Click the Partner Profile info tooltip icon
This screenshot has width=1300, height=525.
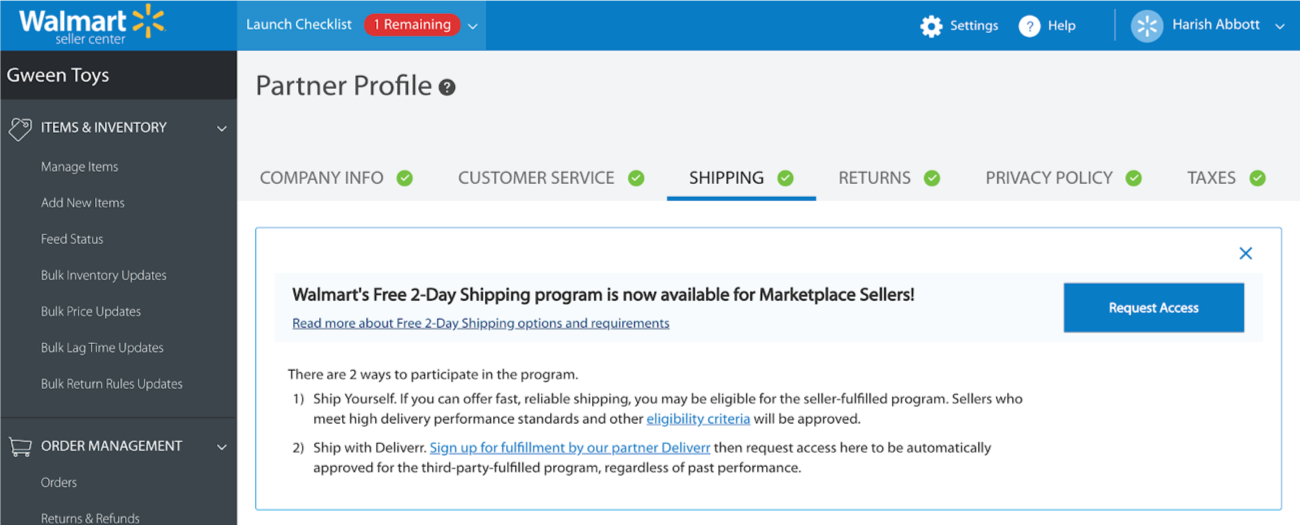pyautogui.click(x=447, y=87)
